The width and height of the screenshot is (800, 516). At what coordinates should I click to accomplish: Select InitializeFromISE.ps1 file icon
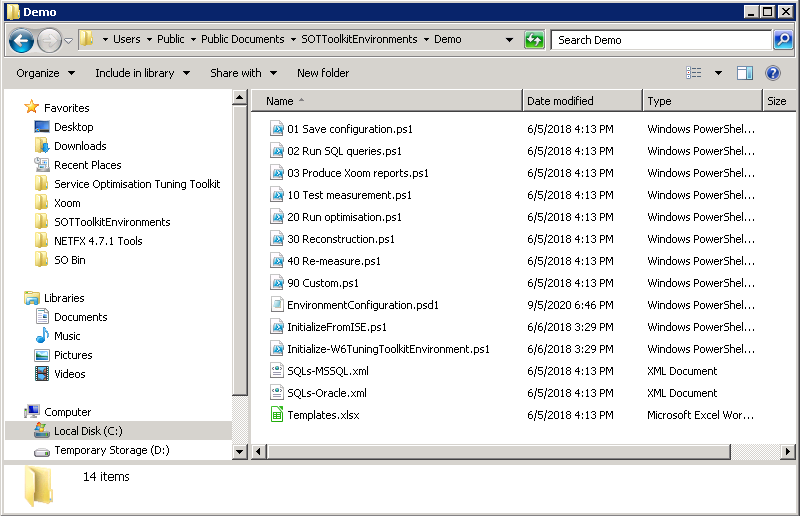277,327
